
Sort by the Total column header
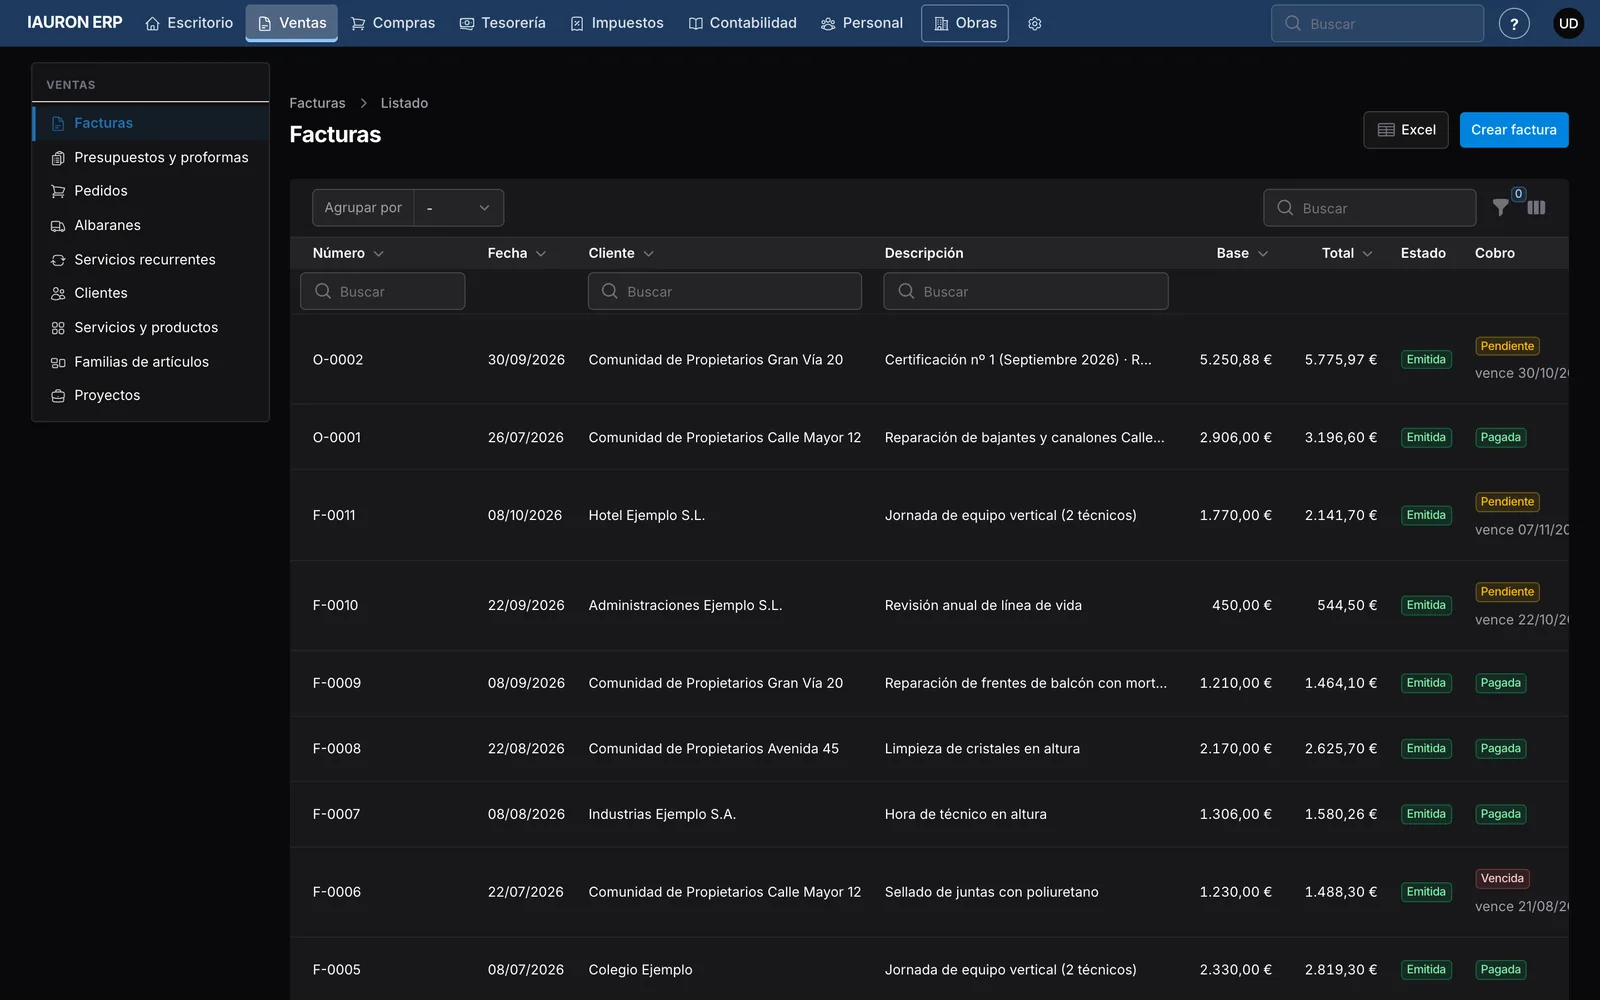point(1347,253)
